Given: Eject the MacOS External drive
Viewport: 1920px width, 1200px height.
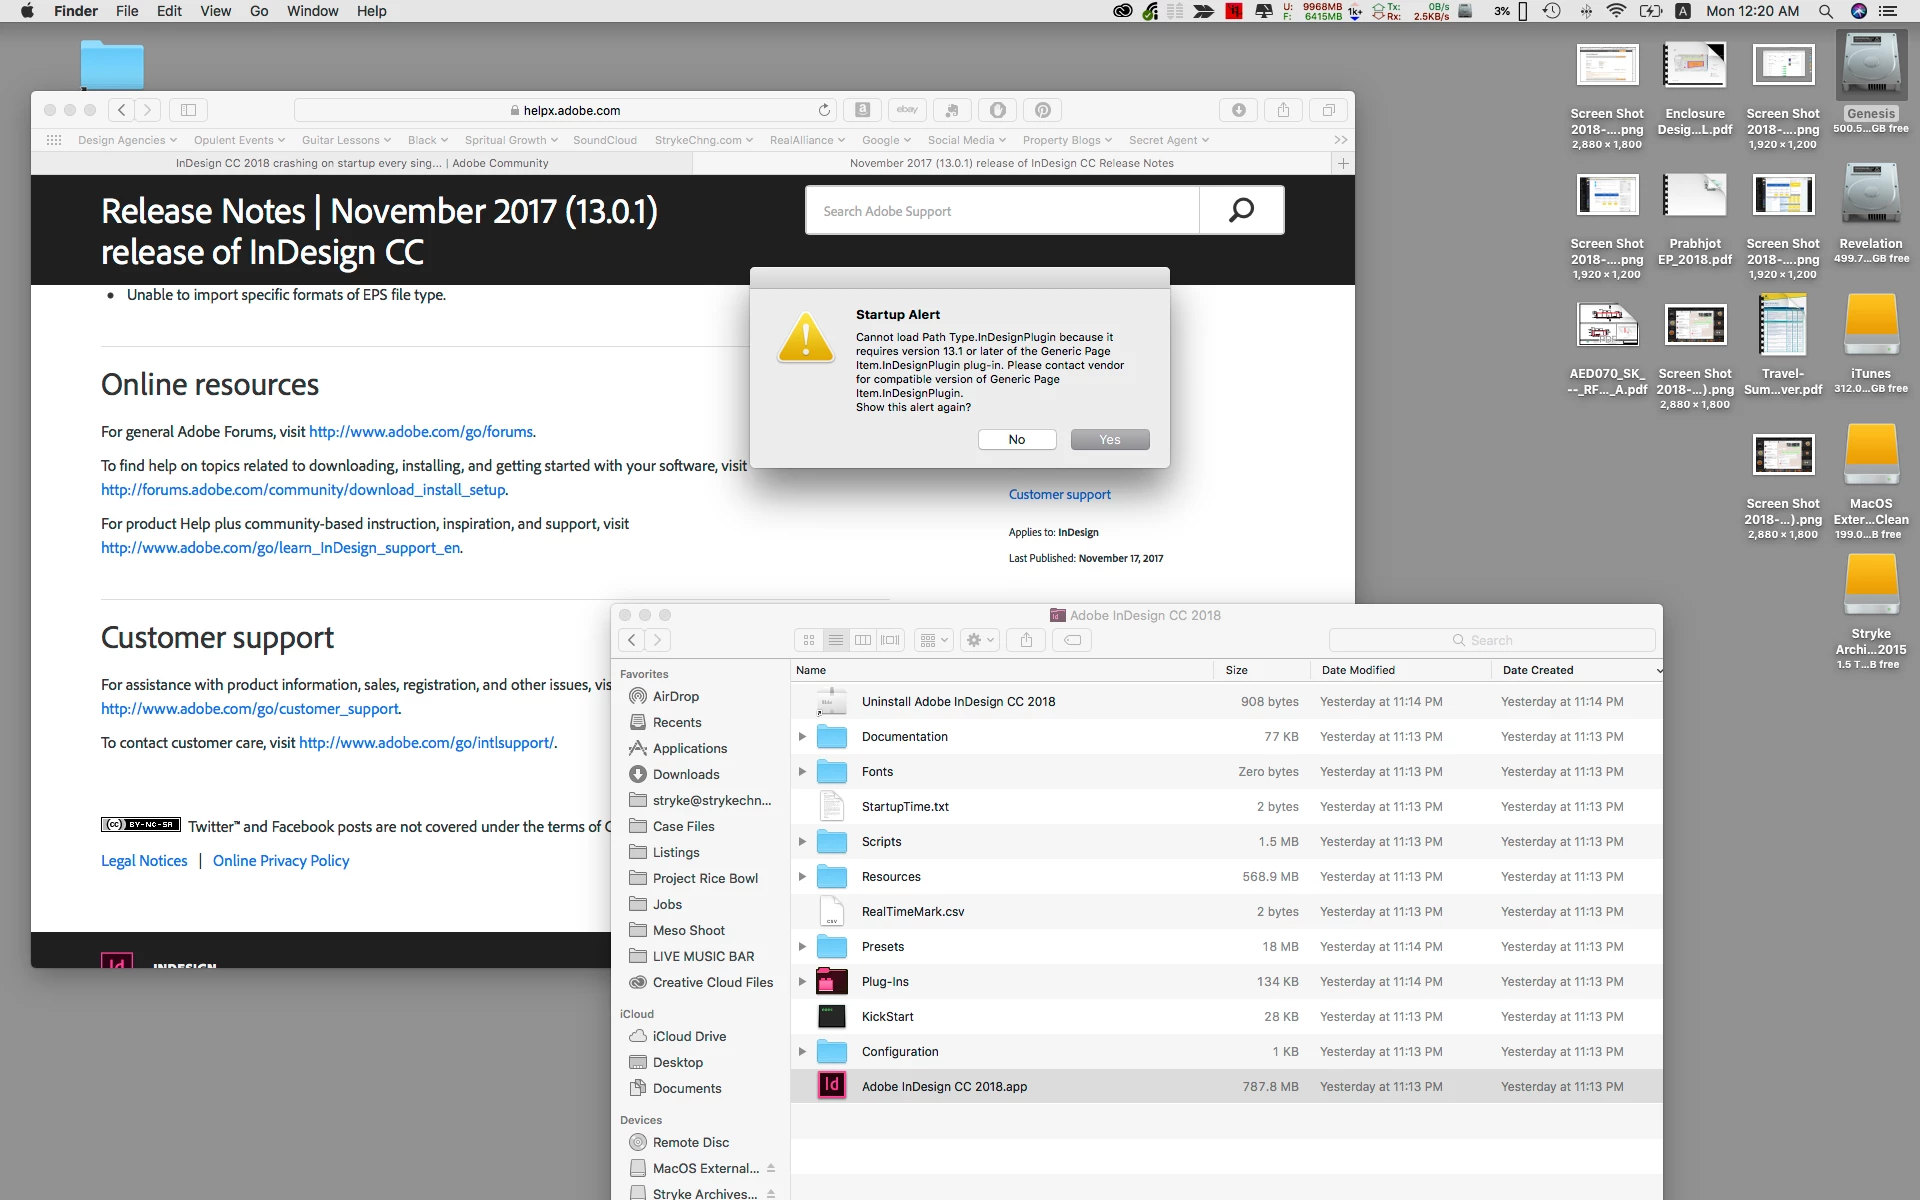Looking at the screenshot, I should [771, 1168].
